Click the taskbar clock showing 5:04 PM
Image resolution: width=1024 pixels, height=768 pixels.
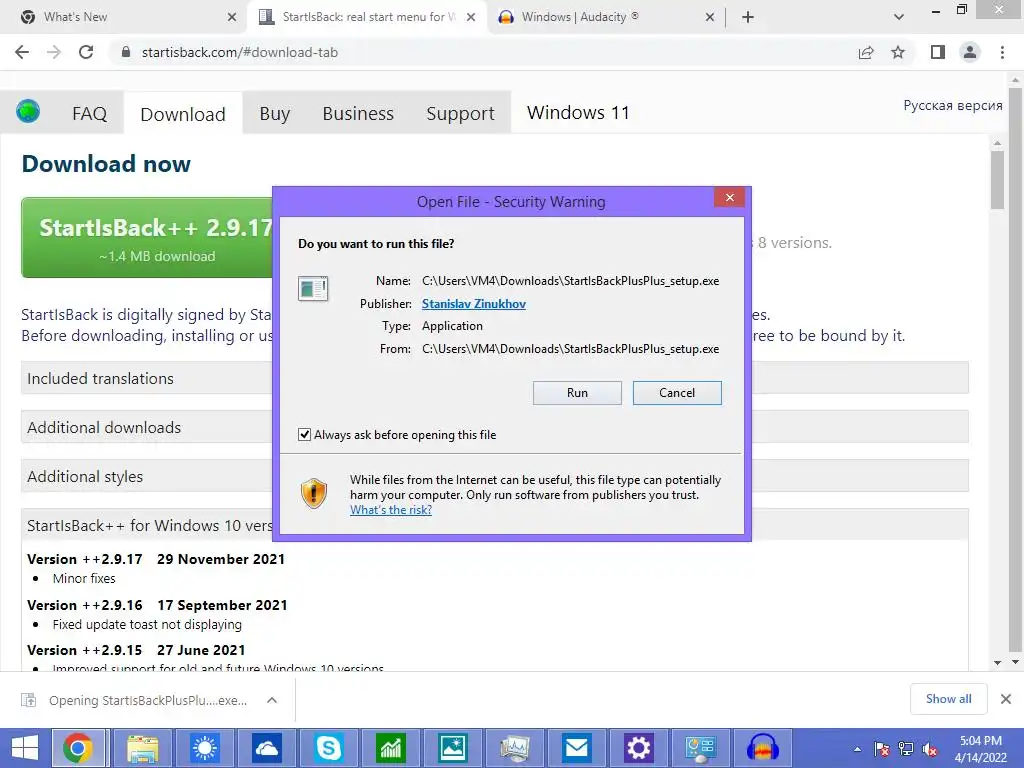(980, 749)
